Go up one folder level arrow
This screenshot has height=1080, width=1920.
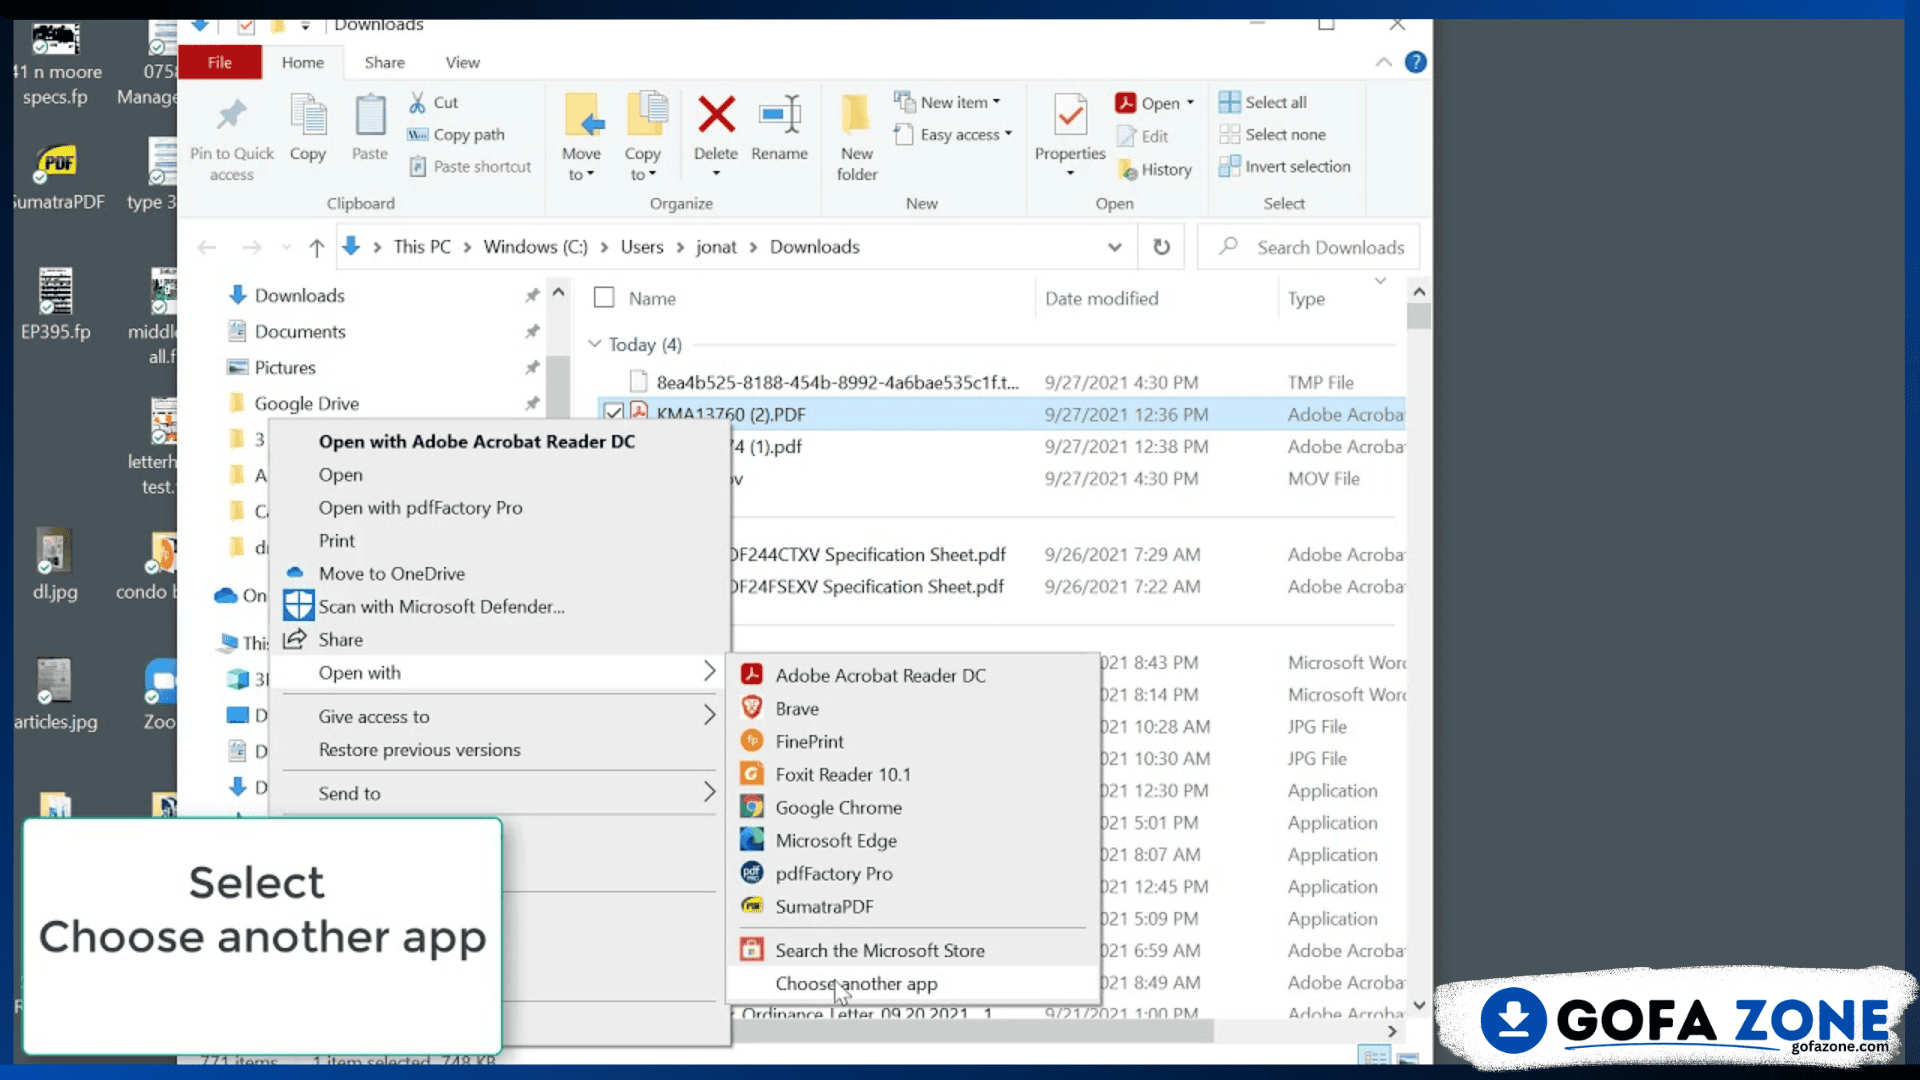pyautogui.click(x=316, y=247)
